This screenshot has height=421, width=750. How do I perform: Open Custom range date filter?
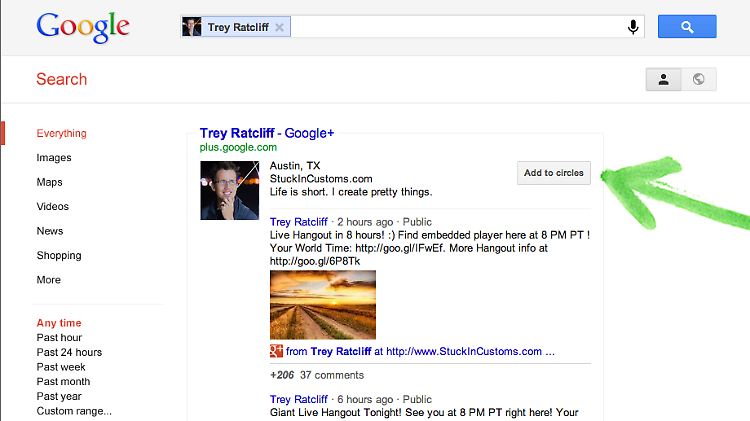click(74, 411)
